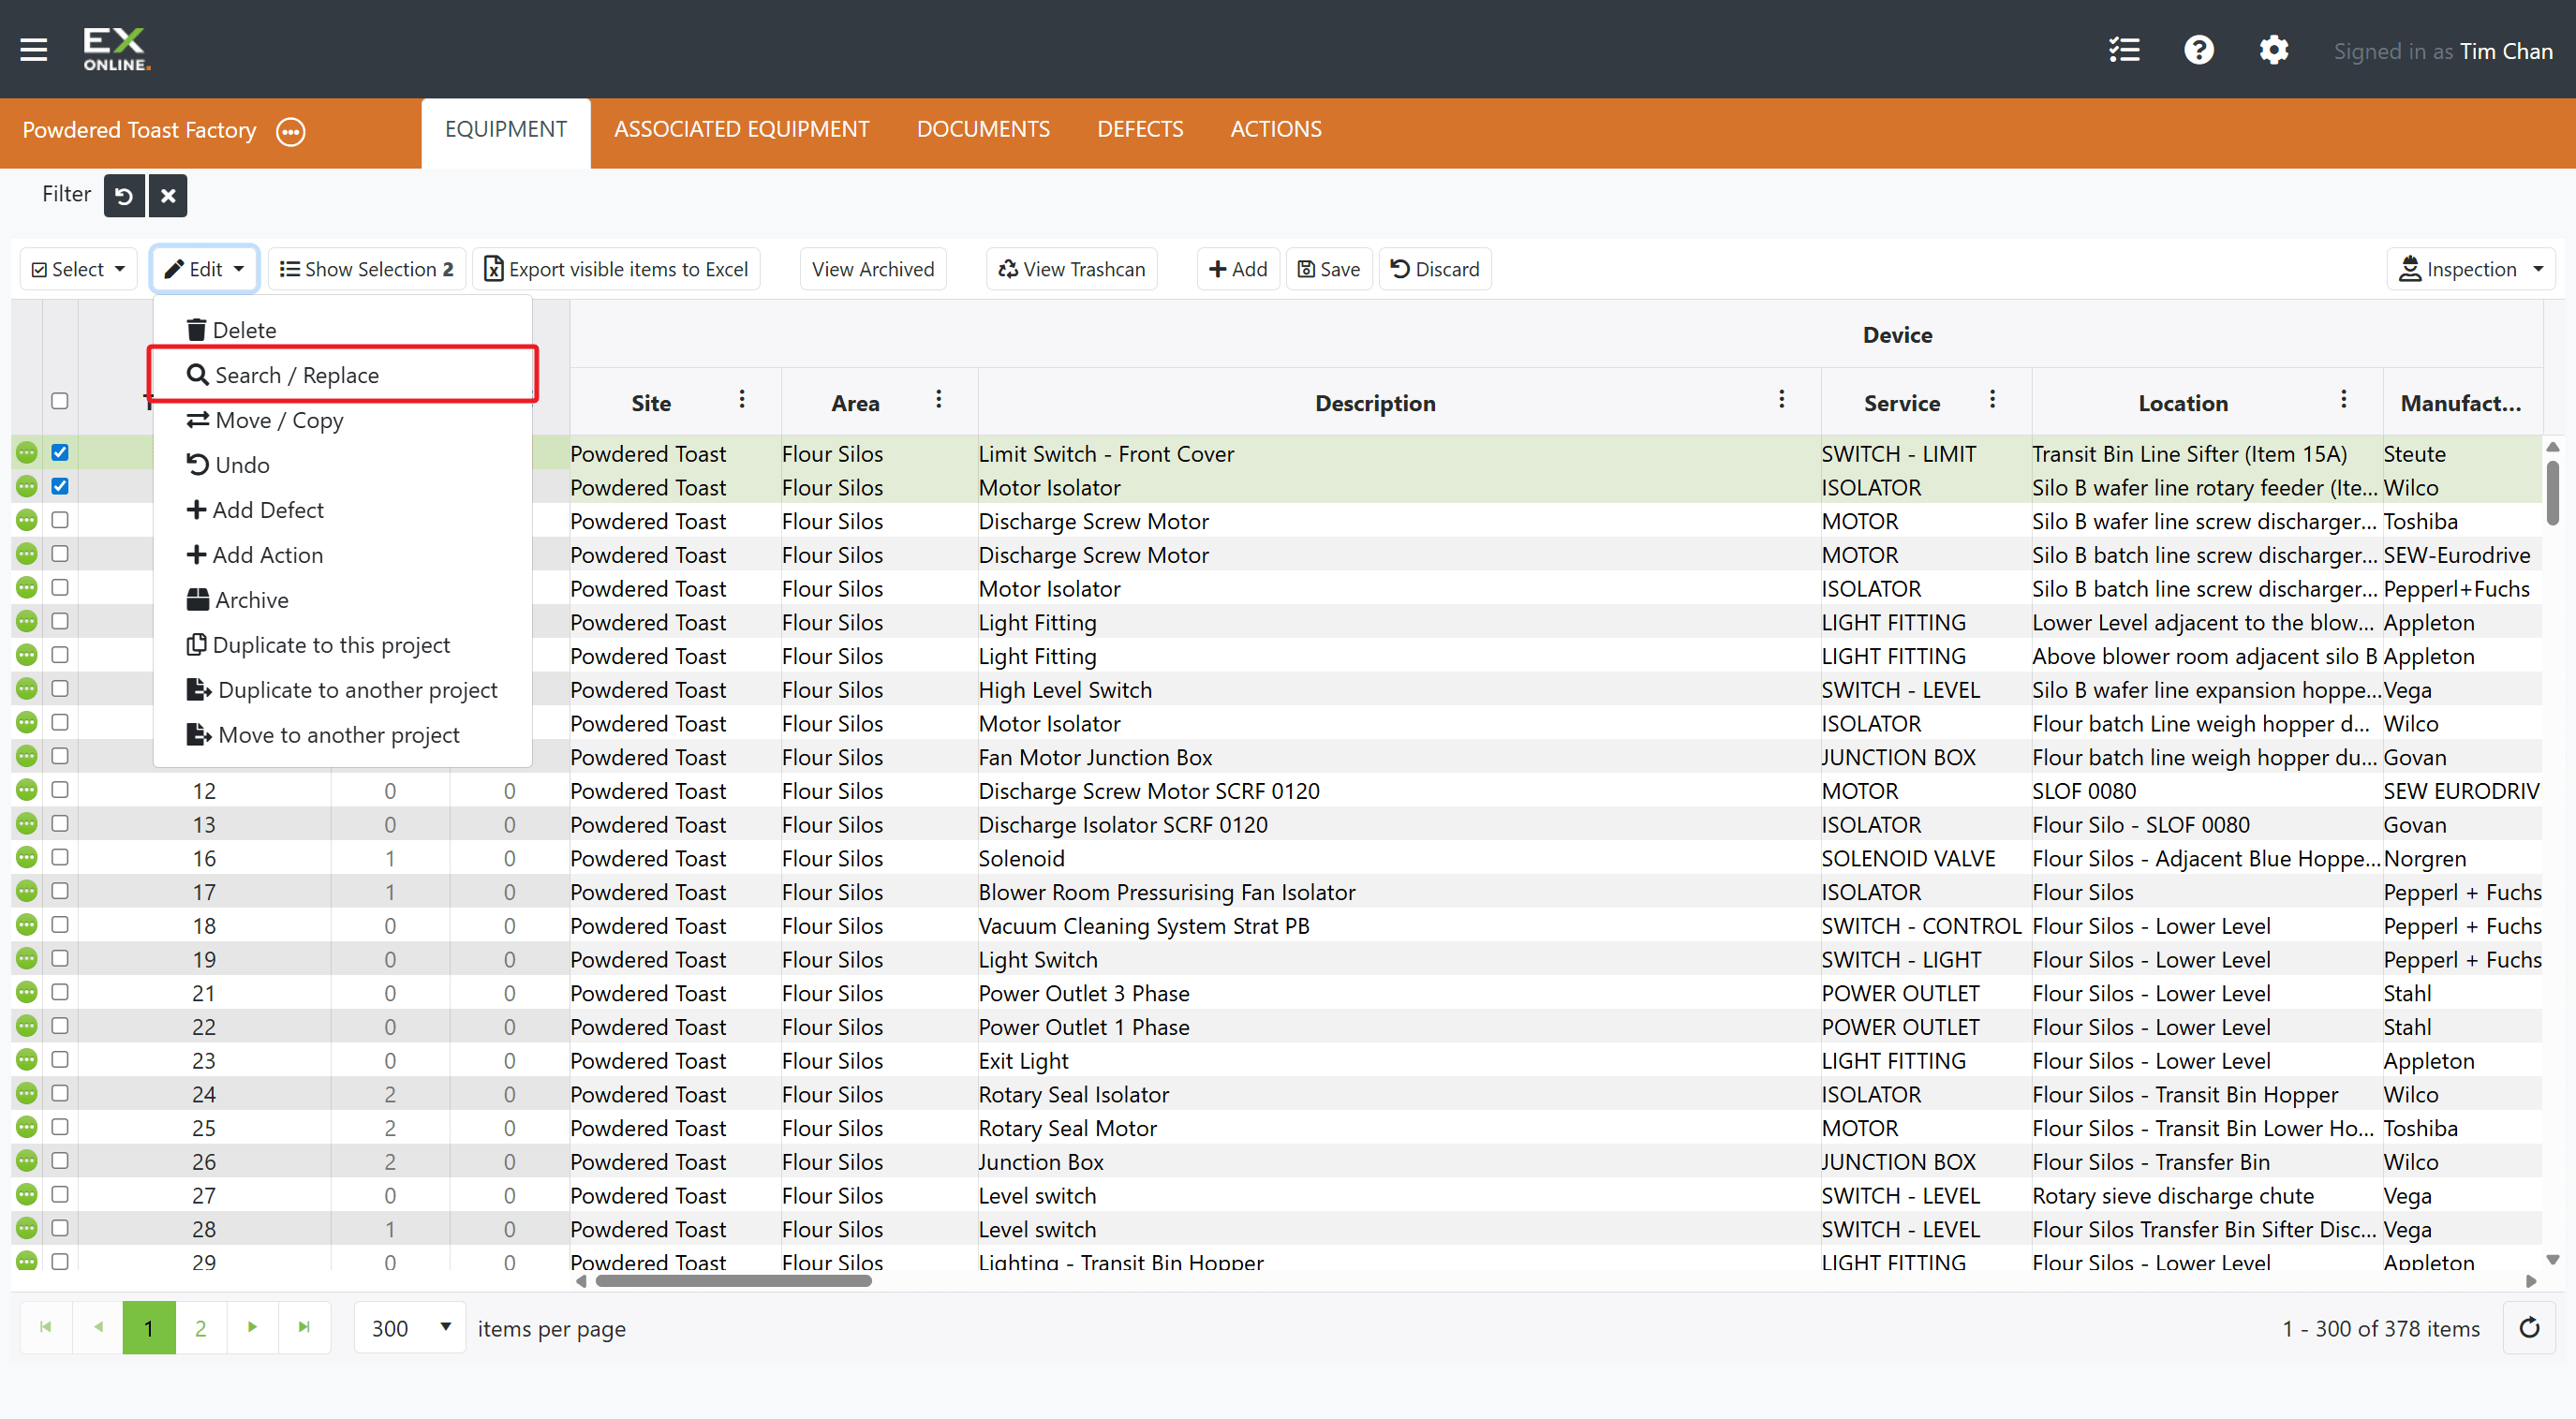This screenshot has width=2576, height=1419.
Task: Uncheck the Limit Switch - Front Cover row
Action: (x=60, y=452)
